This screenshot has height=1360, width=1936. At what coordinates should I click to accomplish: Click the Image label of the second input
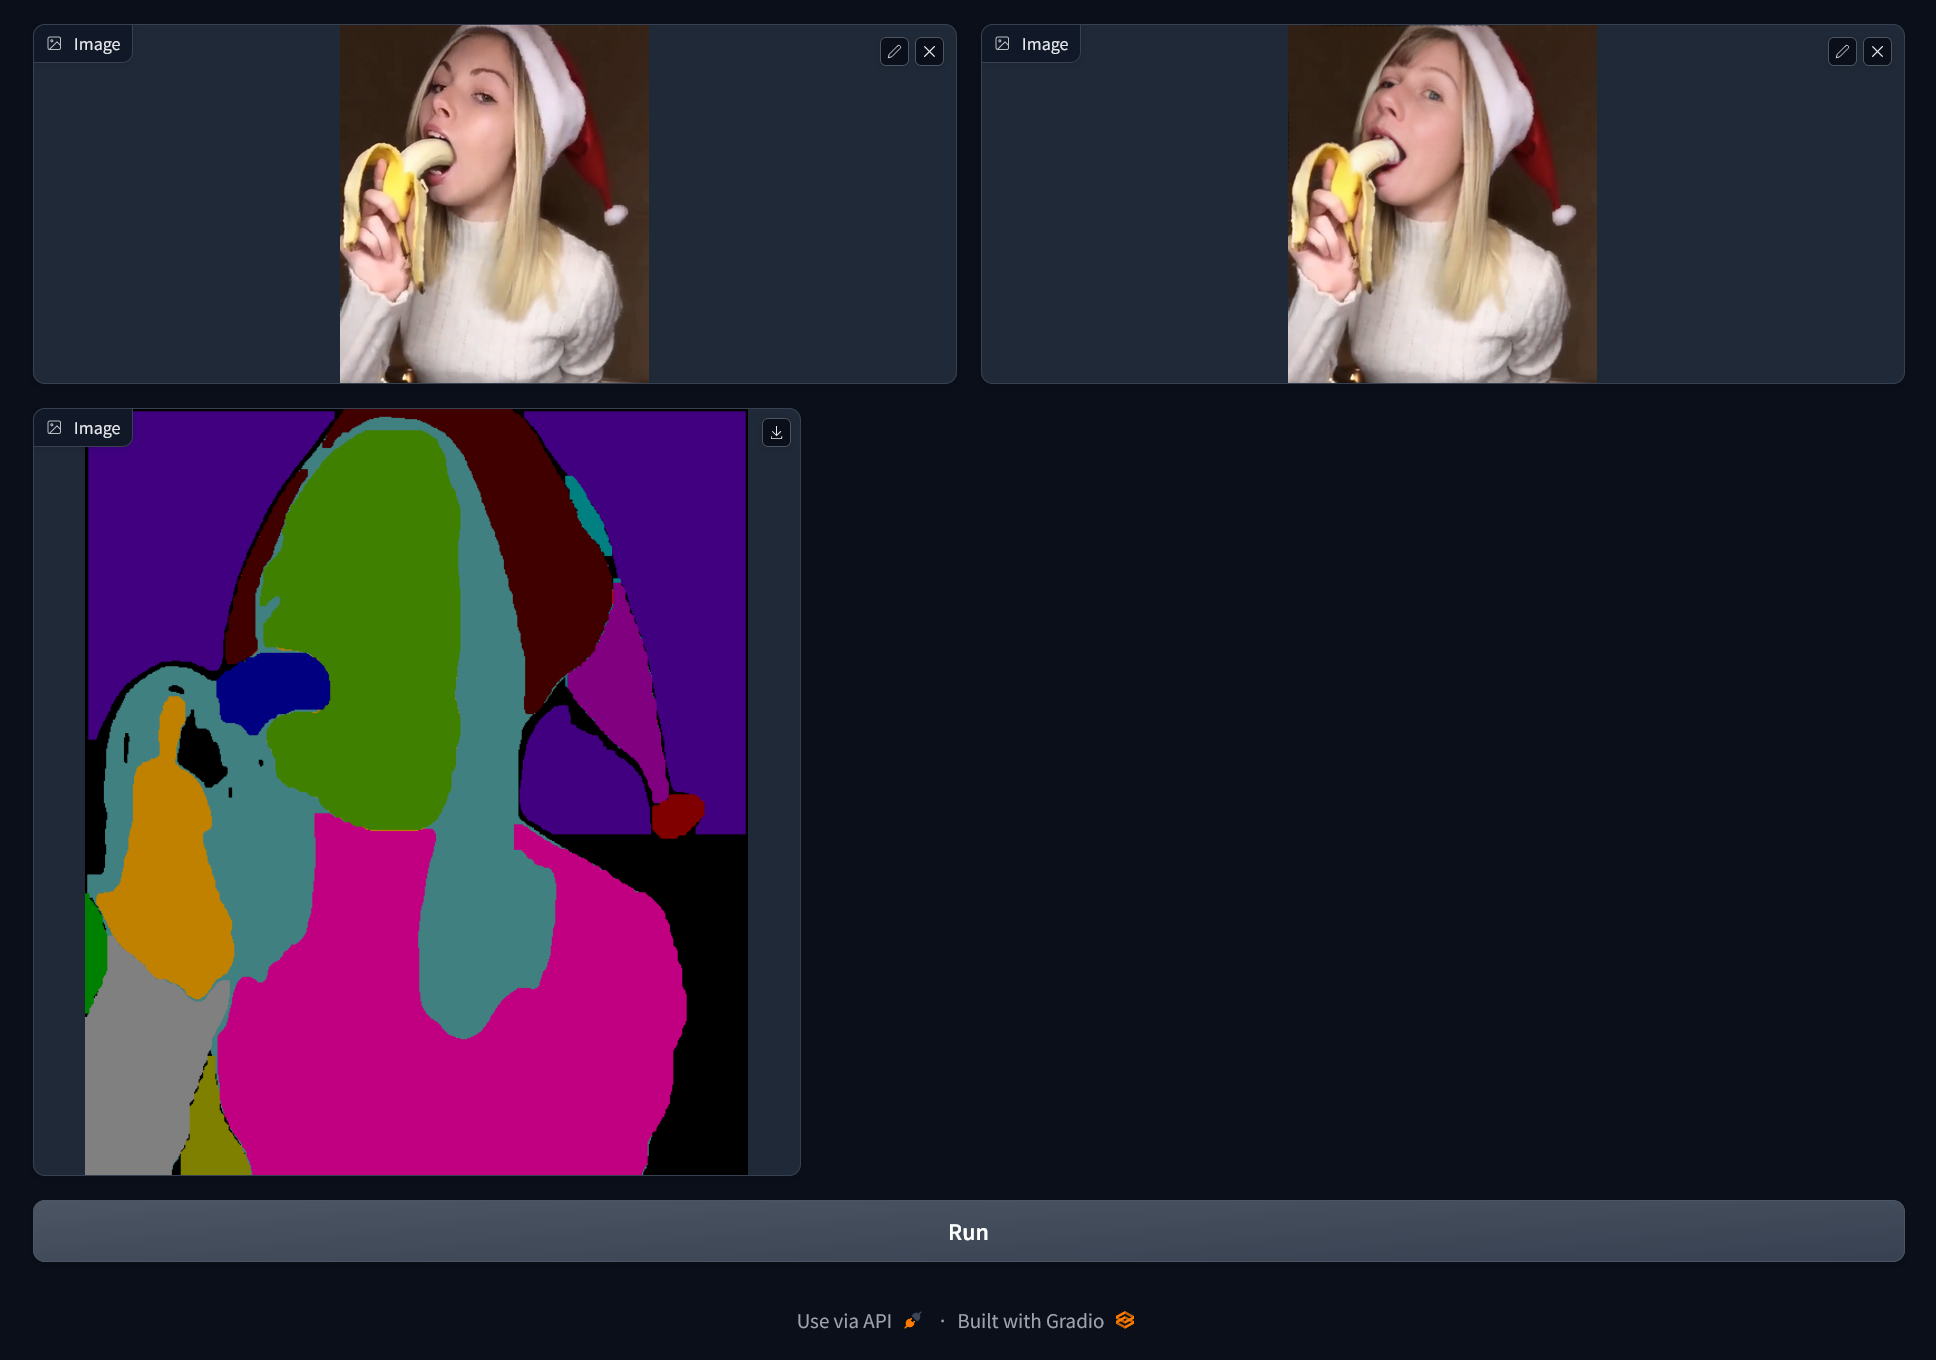pyautogui.click(x=1043, y=43)
